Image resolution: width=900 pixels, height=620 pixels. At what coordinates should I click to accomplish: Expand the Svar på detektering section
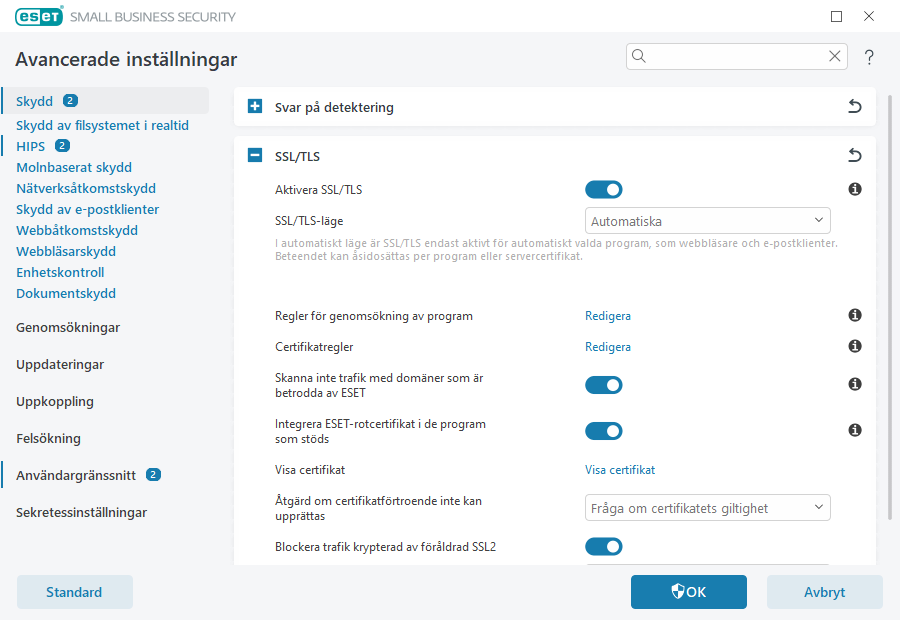pos(254,106)
